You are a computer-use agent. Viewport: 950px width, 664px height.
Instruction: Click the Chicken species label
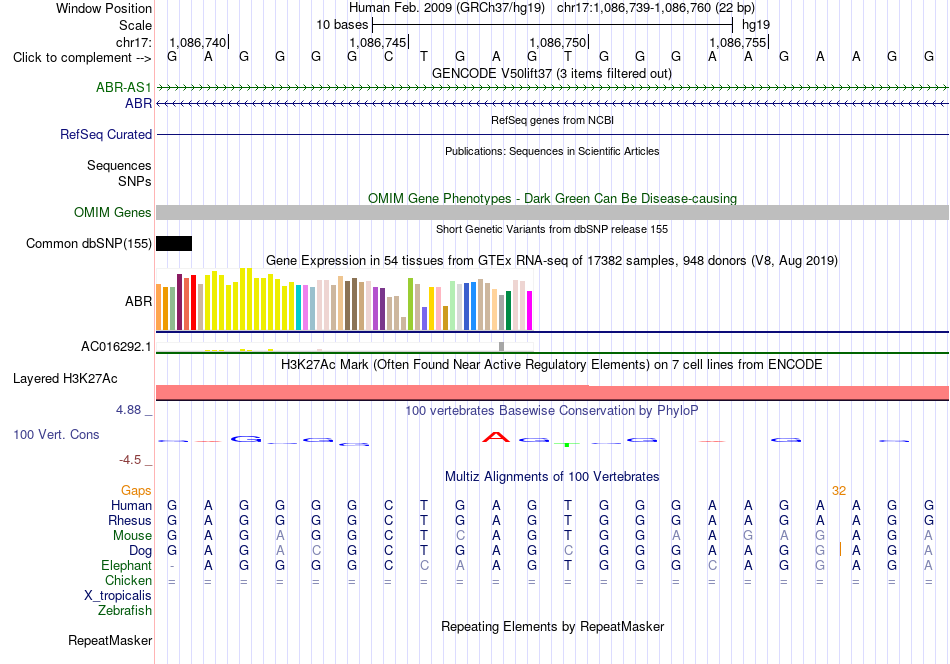(128, 580)
